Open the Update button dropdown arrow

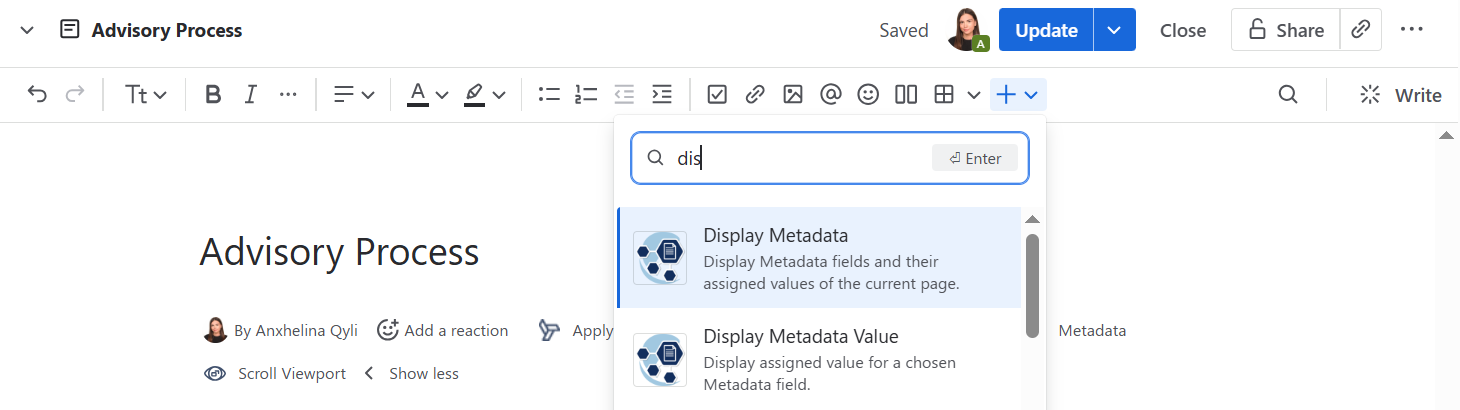(x=1114, y=30)
